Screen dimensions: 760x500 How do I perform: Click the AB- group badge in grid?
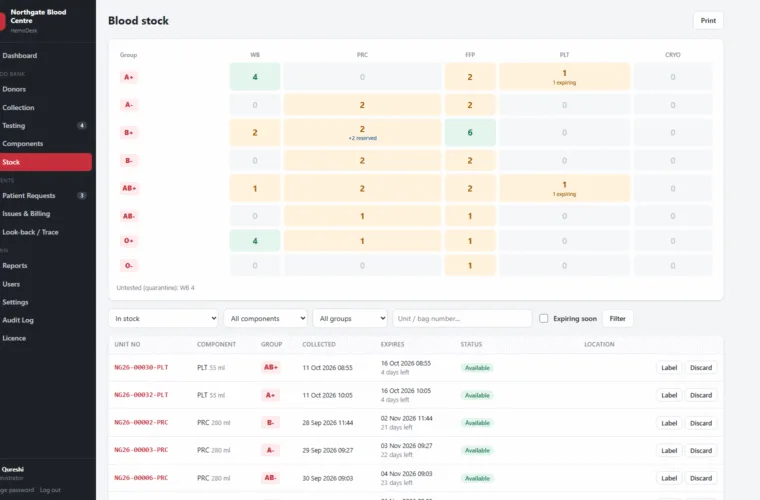pyautogui.click(x=129, y=216)
